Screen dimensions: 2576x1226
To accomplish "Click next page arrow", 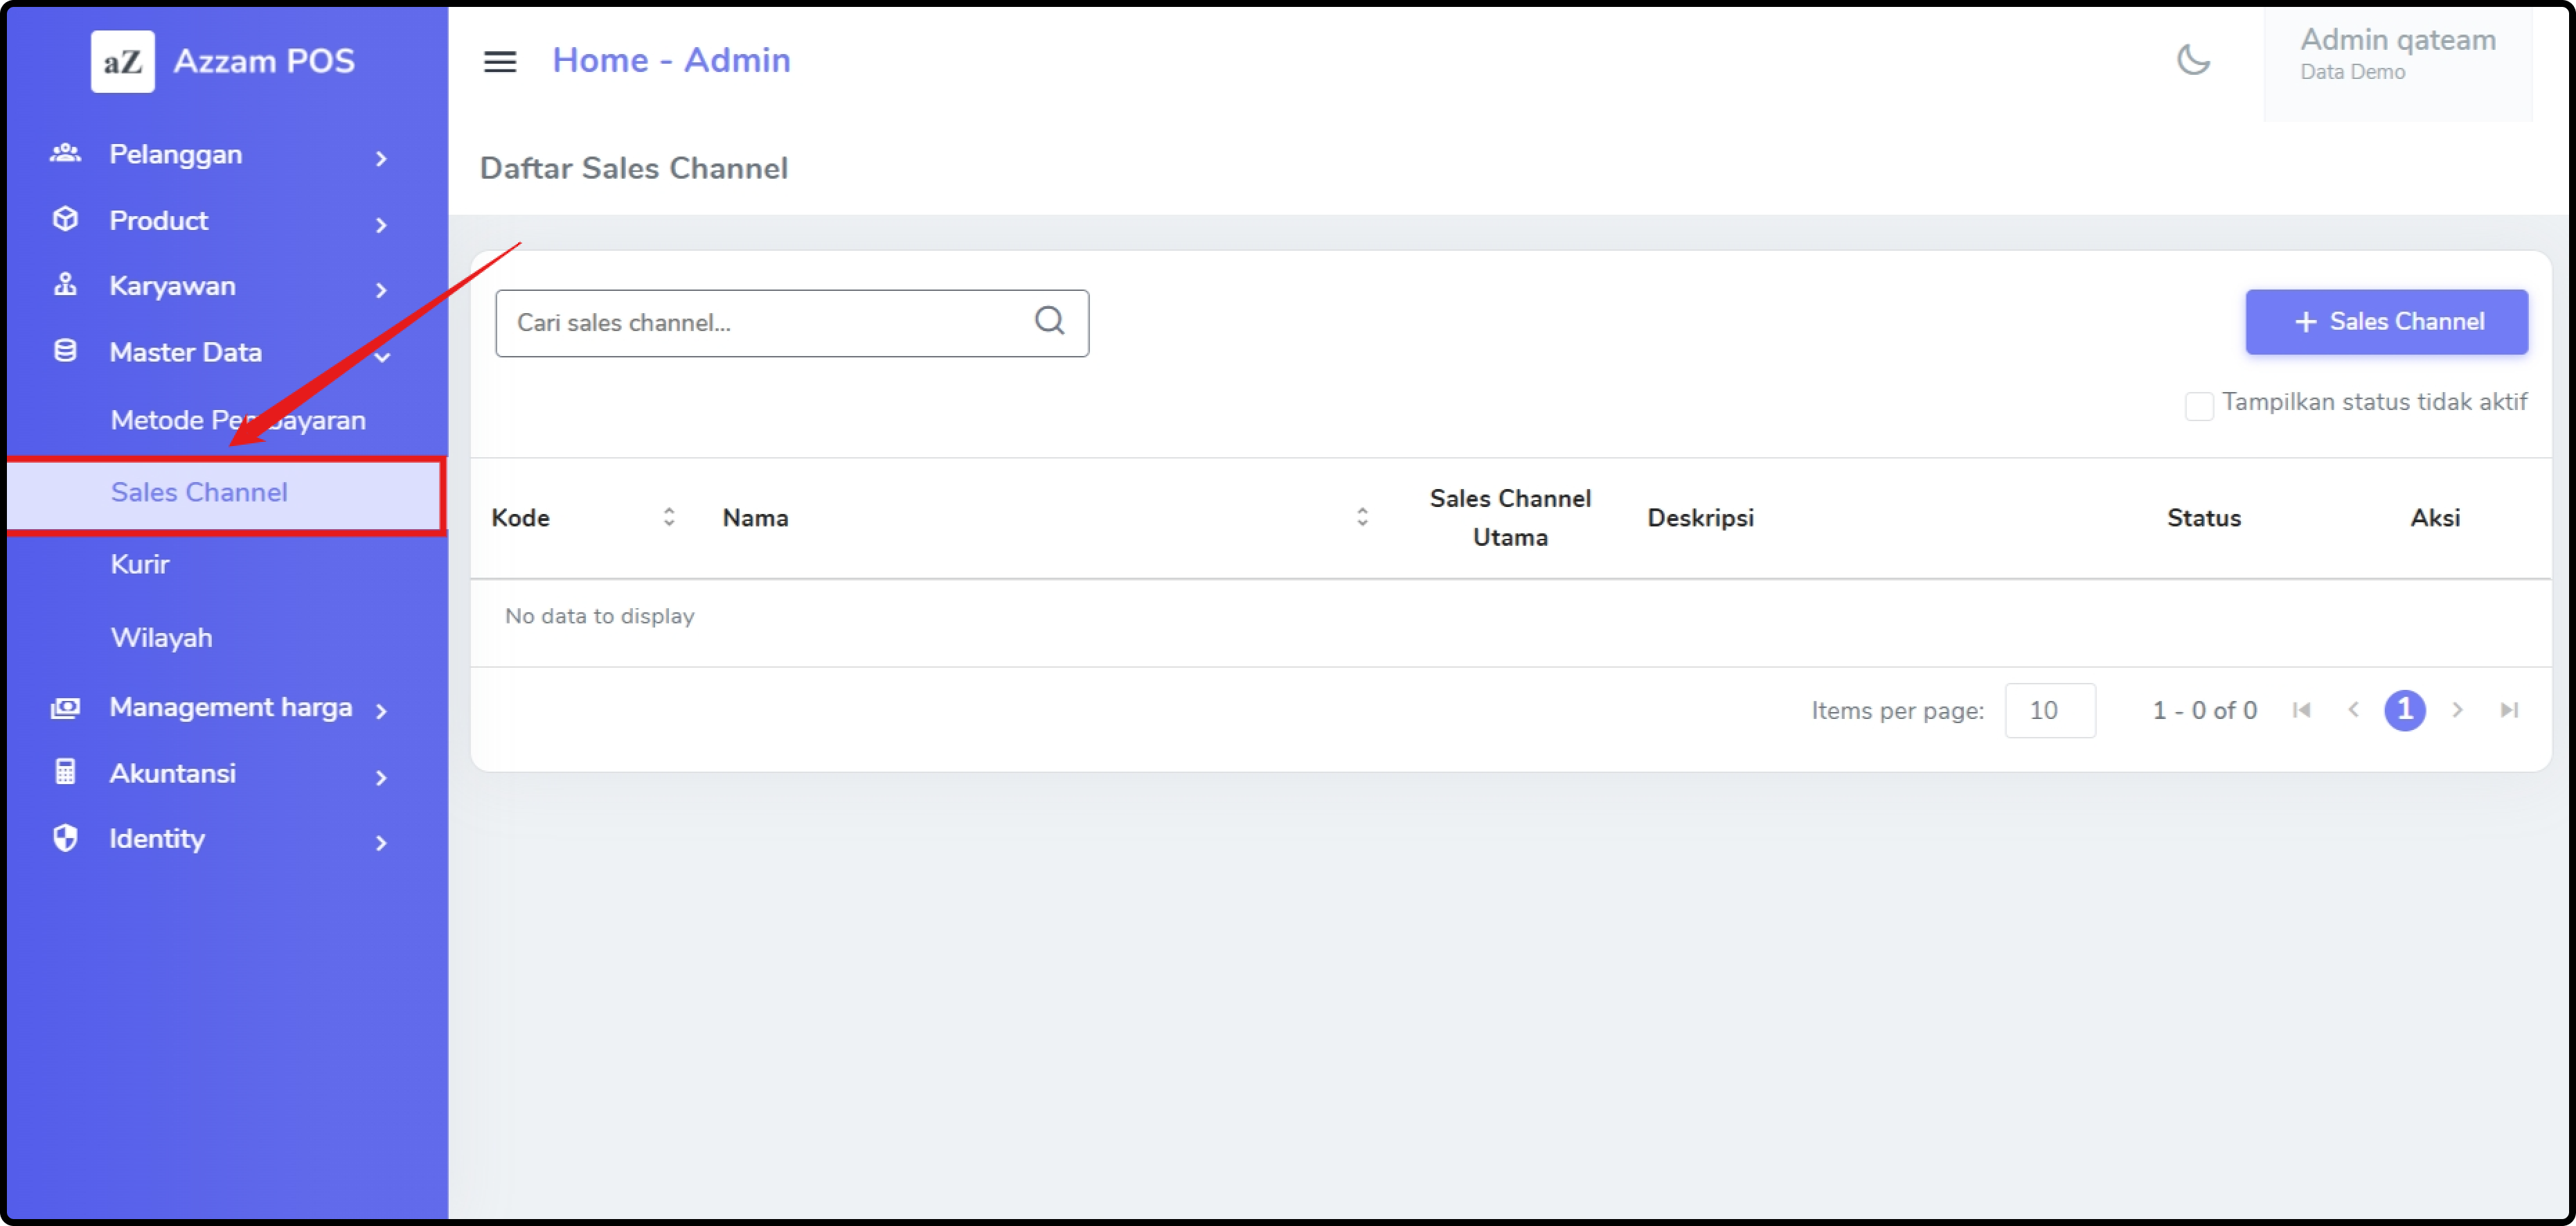I will click(2457, 710).
